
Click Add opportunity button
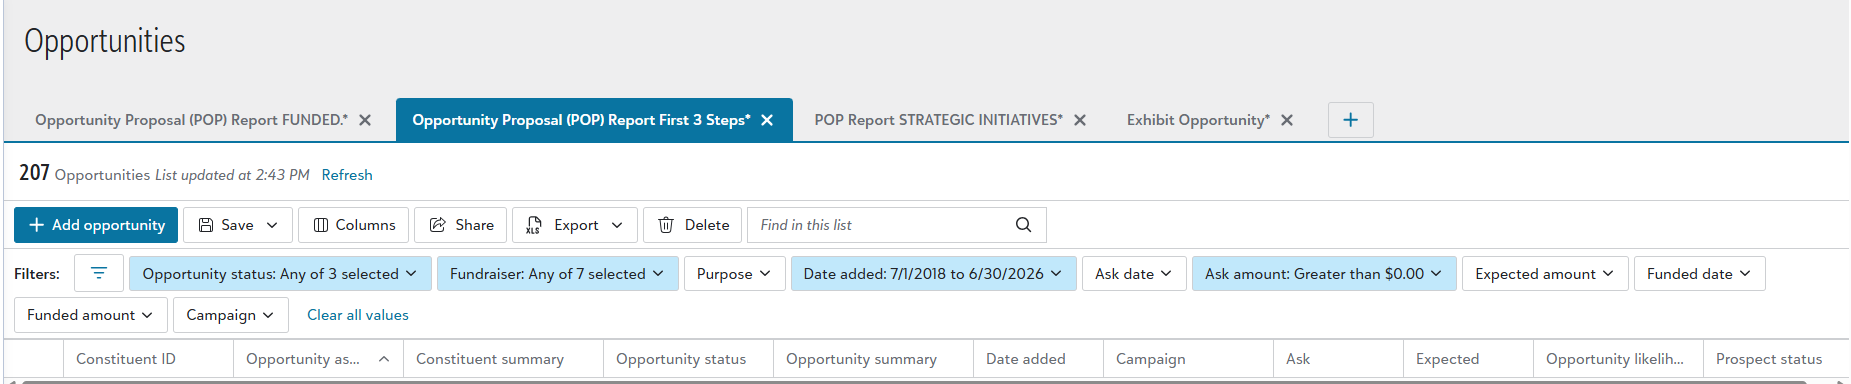(96, 225)
